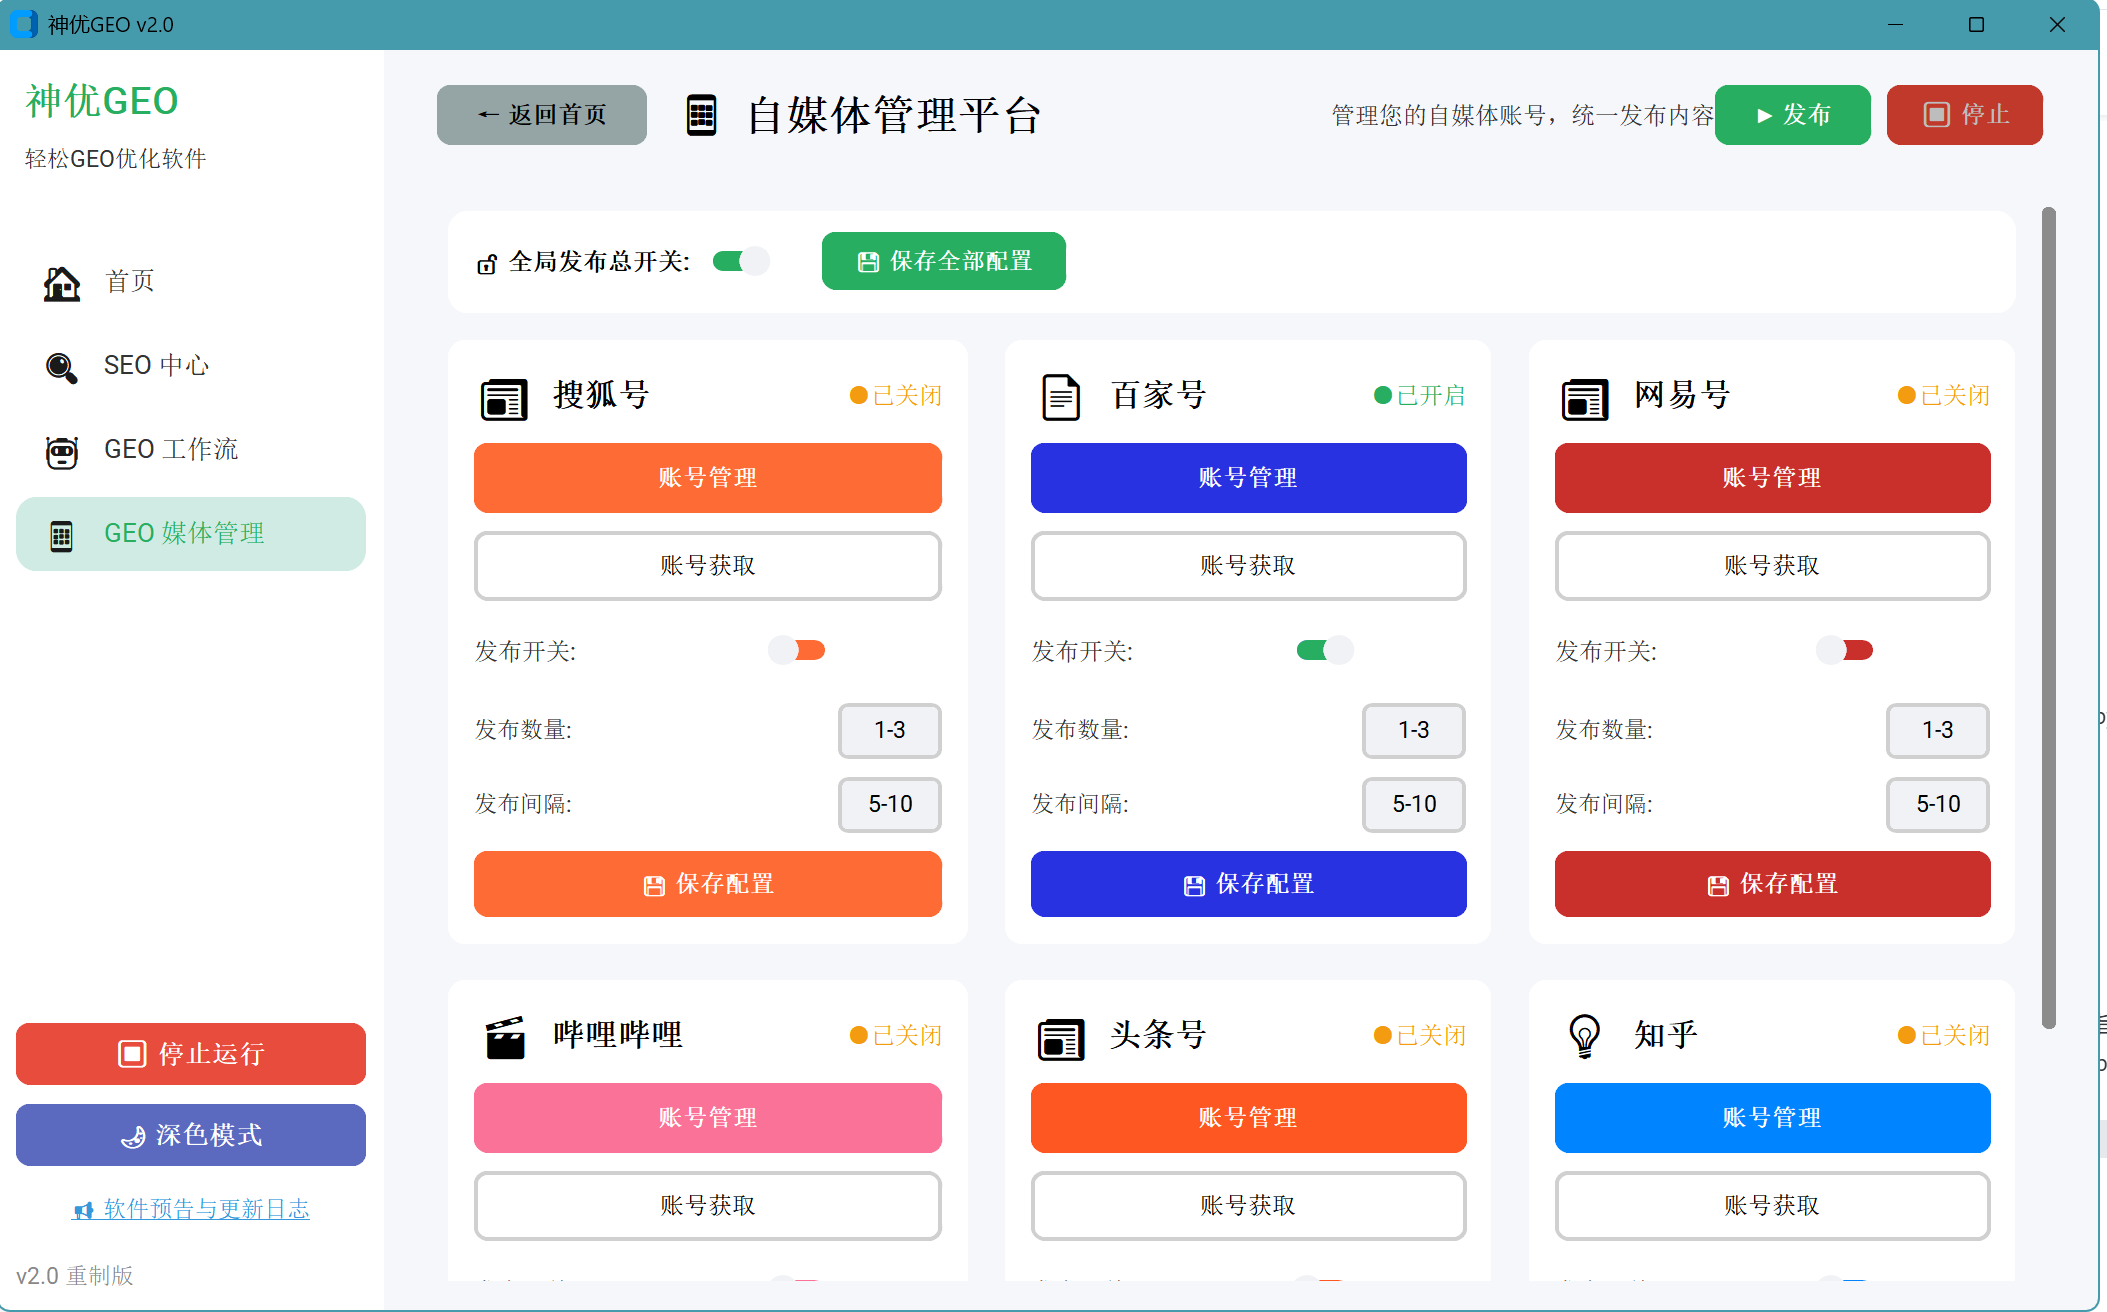
Task: Click 搜狐号 账号获取 button
Action: pos(708,566)
